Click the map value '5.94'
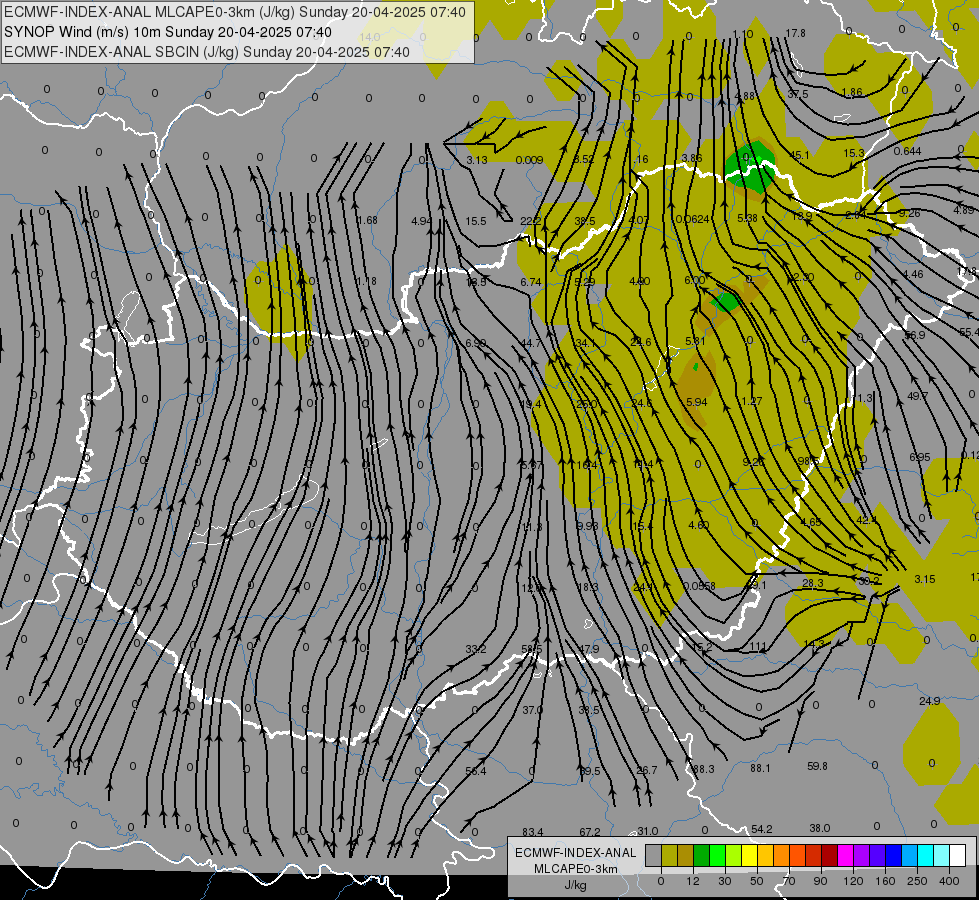The height and width of the screenshot is (900, 979). pyautogui.click(x=696, y=402)
